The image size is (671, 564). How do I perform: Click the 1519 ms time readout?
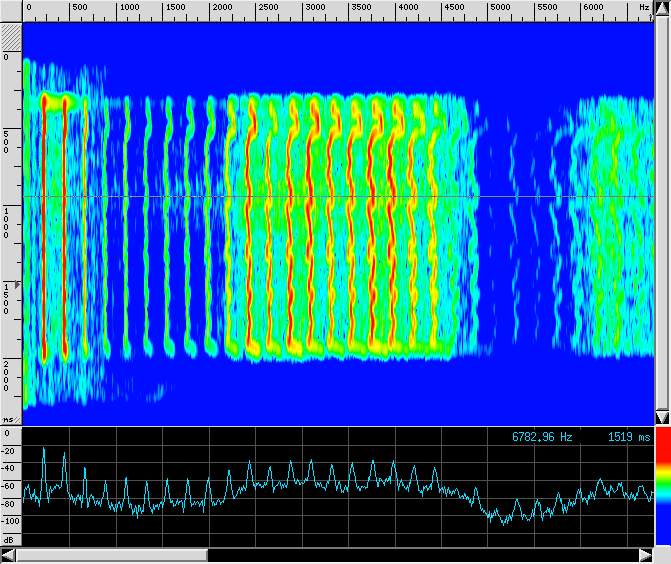click(x=629, y=437)
